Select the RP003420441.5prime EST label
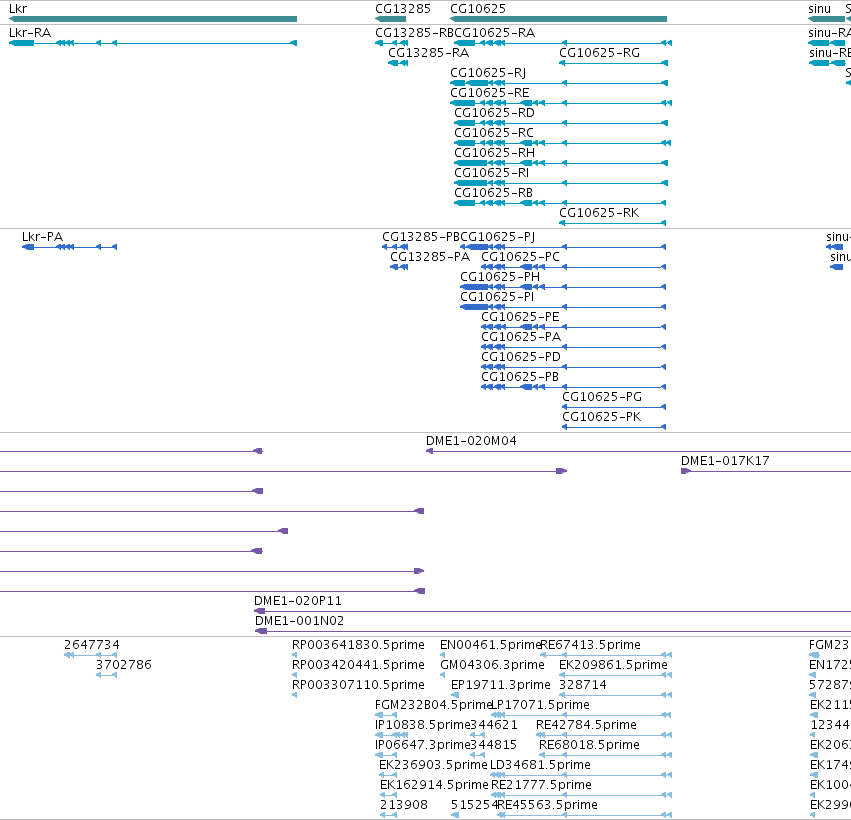851x820 pixels. pyautogui.click(x=358, y=665)
